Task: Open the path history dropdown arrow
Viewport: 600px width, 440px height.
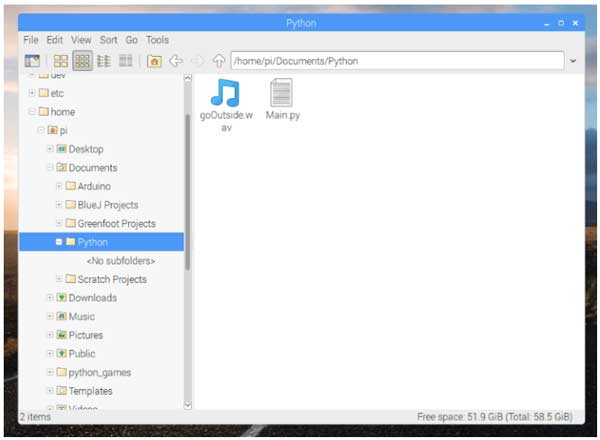Action: pyautogui.click(x=573, y=61)
